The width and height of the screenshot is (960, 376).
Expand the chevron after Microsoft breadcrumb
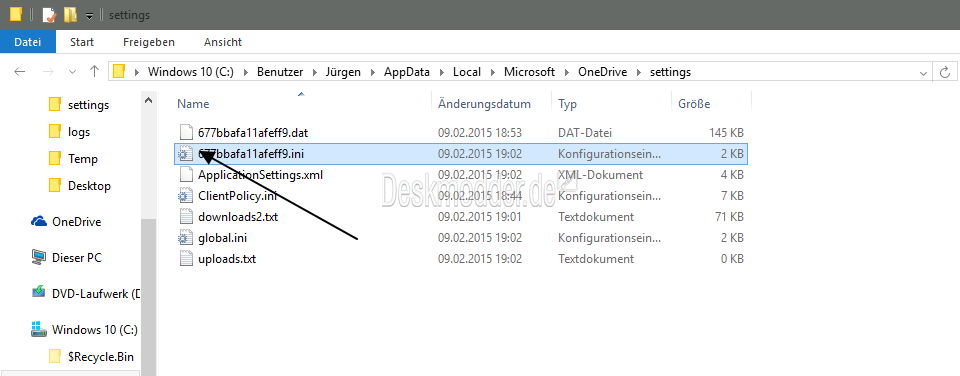(x=566, y=72)
